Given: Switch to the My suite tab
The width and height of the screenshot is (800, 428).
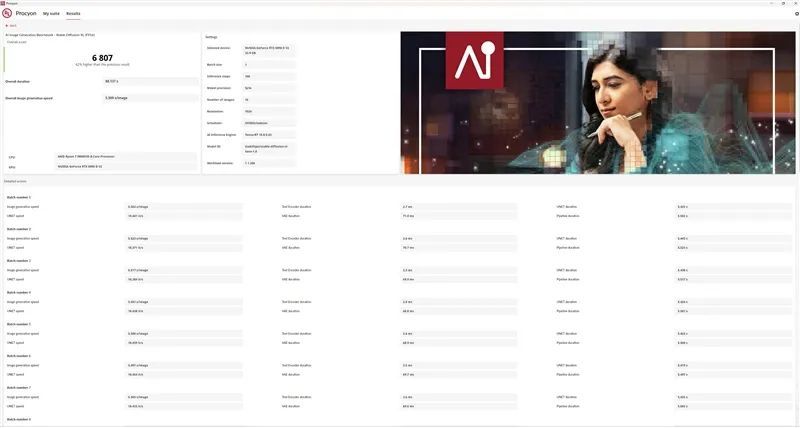Looking at the screenshot, I should (x=51, y=14).
